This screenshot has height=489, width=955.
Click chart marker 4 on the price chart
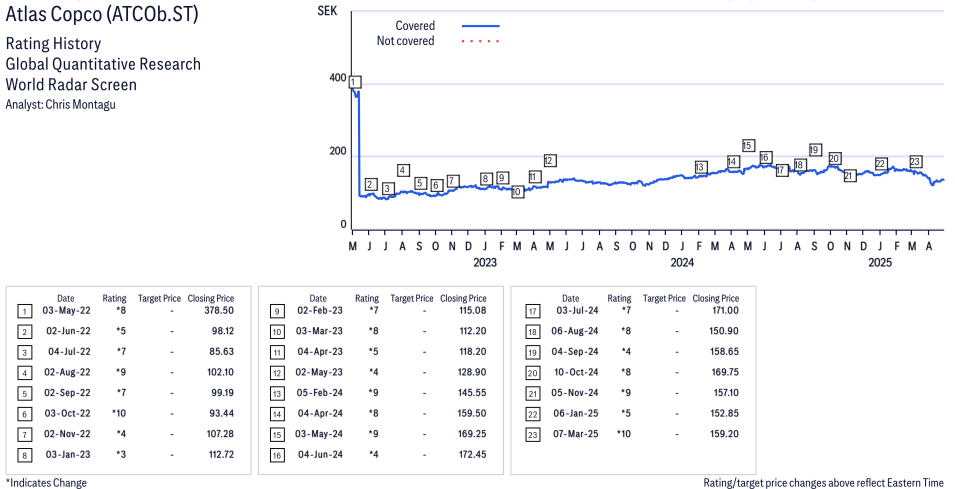click(403, 171)
